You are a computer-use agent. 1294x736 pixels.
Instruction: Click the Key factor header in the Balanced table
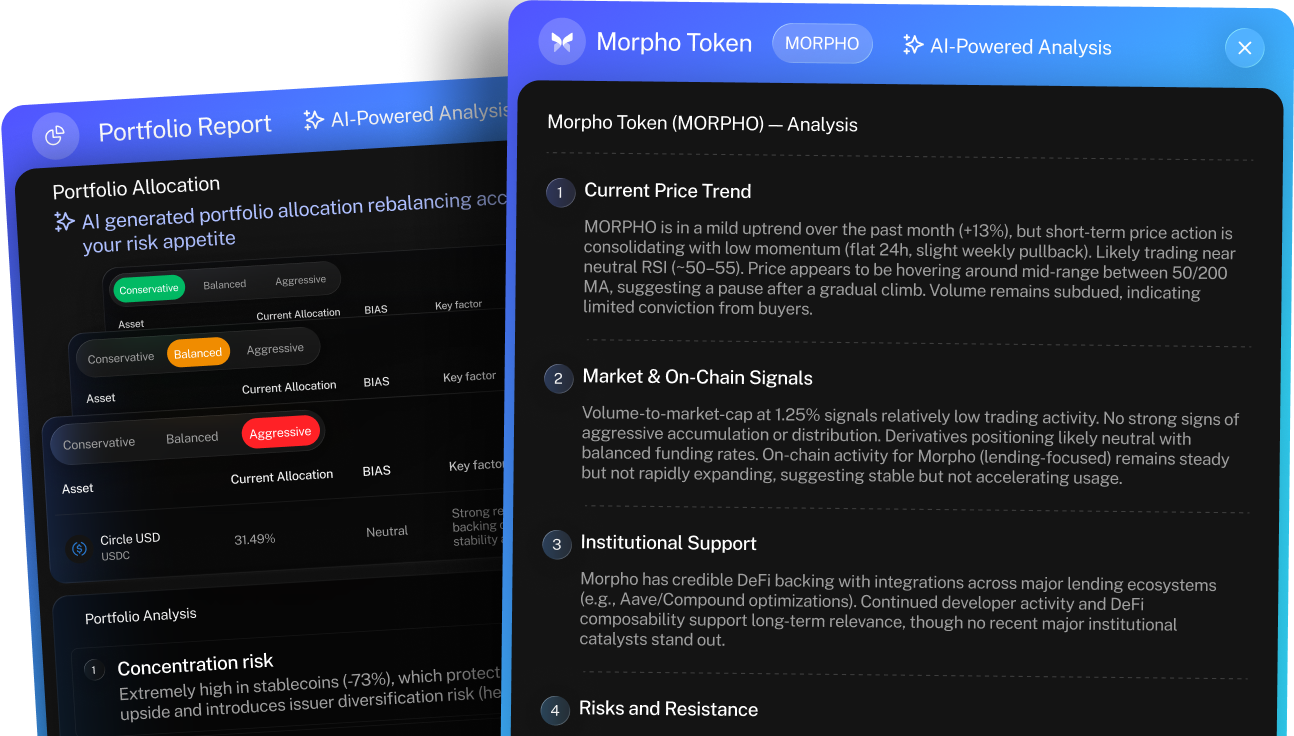[469, 377]
